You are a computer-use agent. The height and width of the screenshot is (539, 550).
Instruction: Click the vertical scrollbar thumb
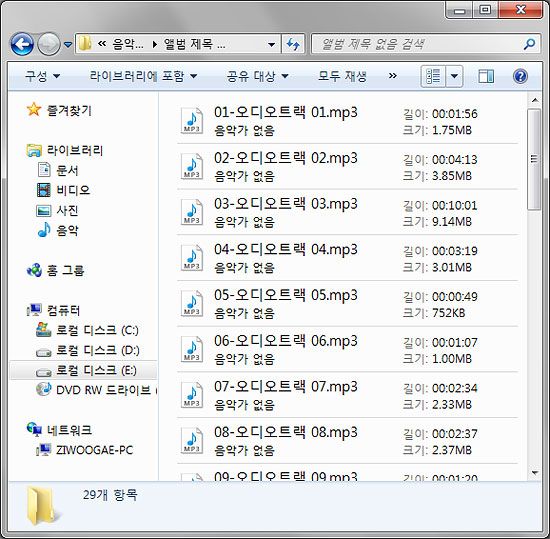click(x=534, y=159)
